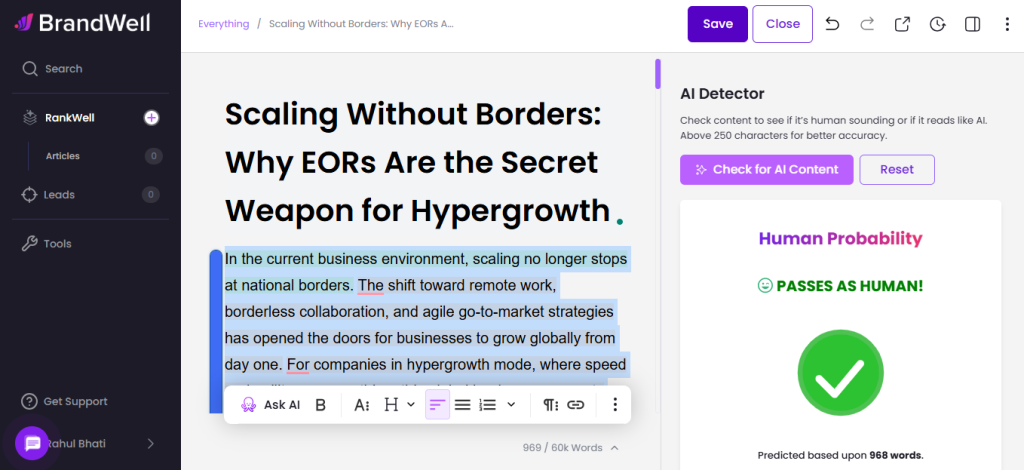Toggle bold formatting on selection
1024x470 pixels.
coord(321,405)
